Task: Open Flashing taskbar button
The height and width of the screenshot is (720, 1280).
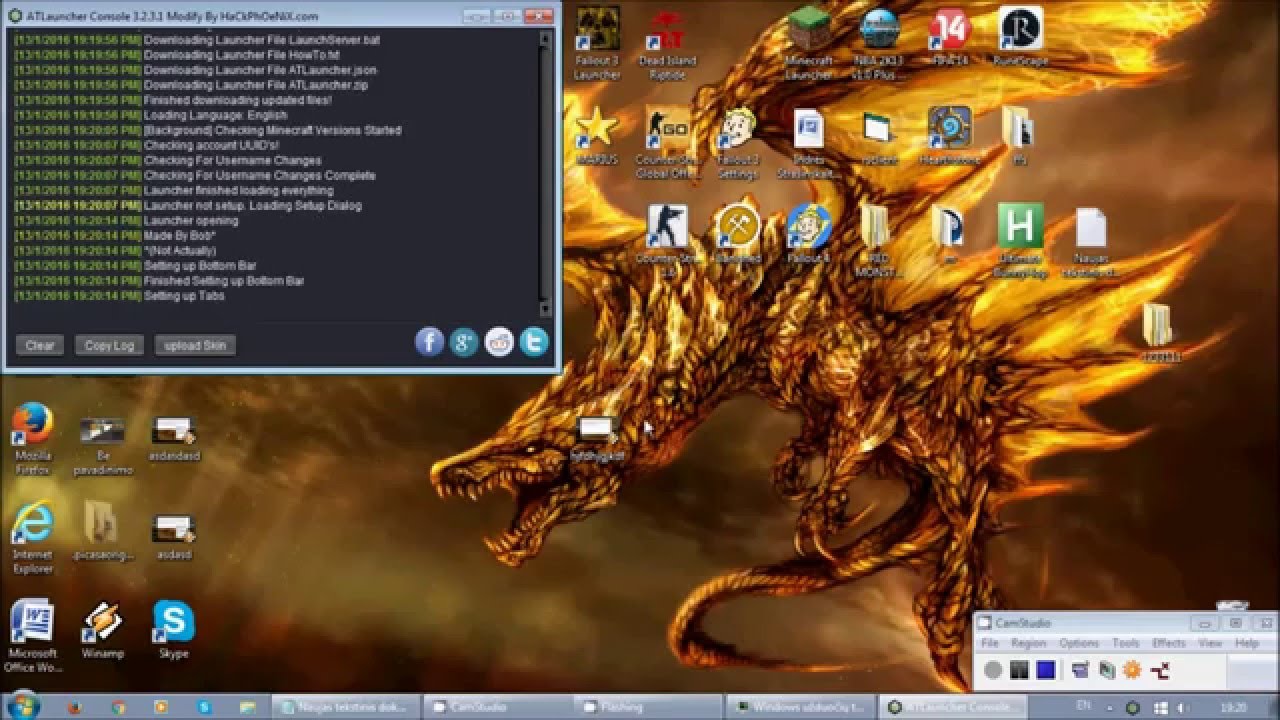Action: pyautogui.click(x=649, y=707)
